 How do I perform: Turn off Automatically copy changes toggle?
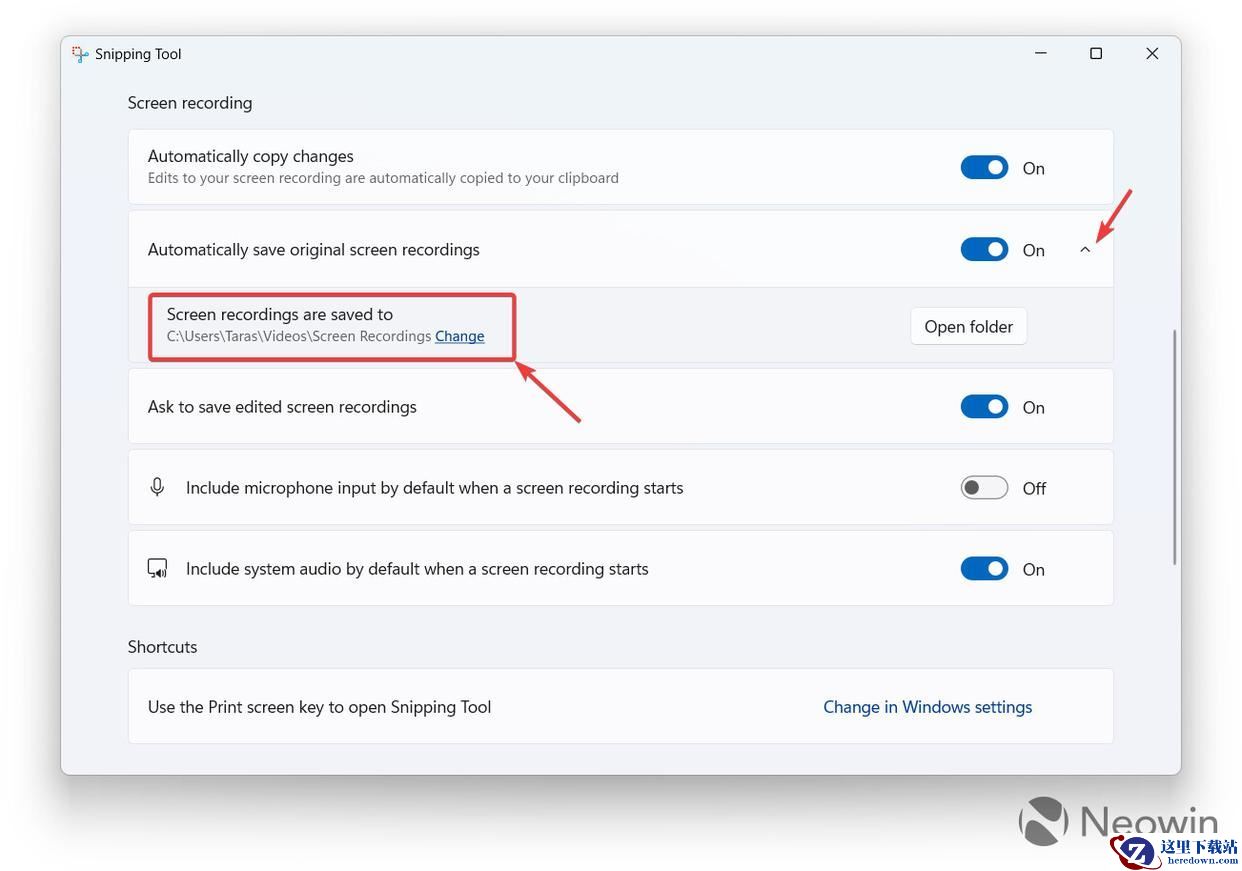click(984, 168)
